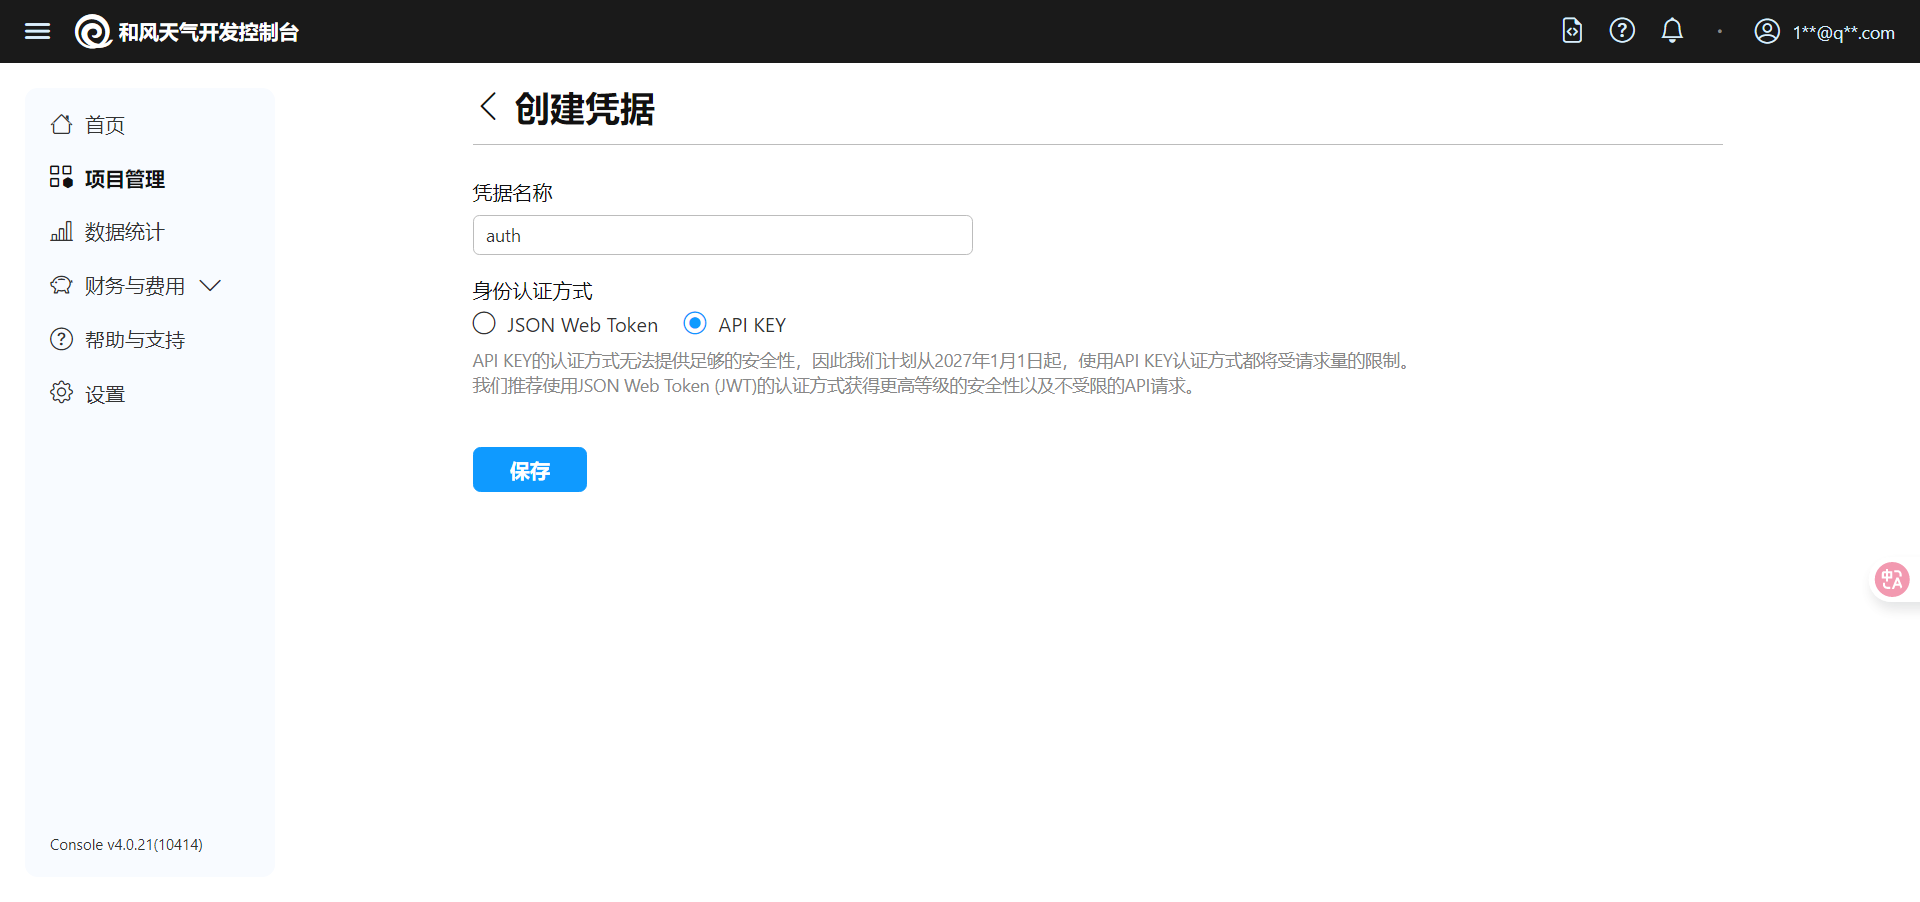Open the hamburger menu in the header
The image size is (1920, 902).
(37, 31)
